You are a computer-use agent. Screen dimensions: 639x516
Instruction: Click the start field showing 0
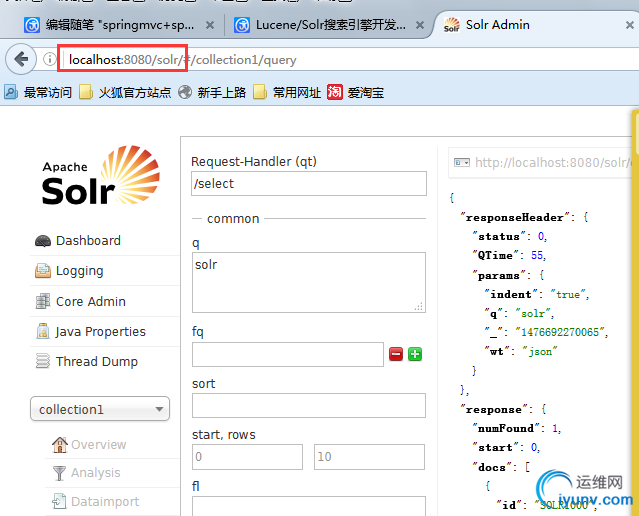pyautogui.click(x=247, y=457)
